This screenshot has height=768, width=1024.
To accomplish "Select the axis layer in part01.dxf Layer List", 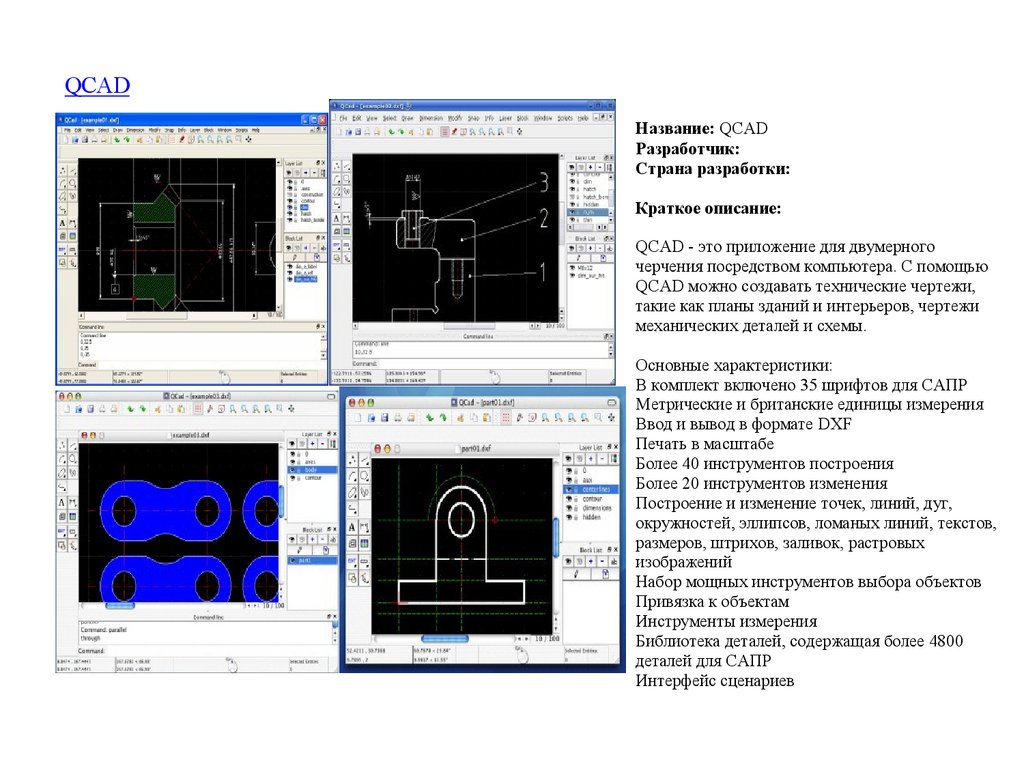I will coord(590,480).
